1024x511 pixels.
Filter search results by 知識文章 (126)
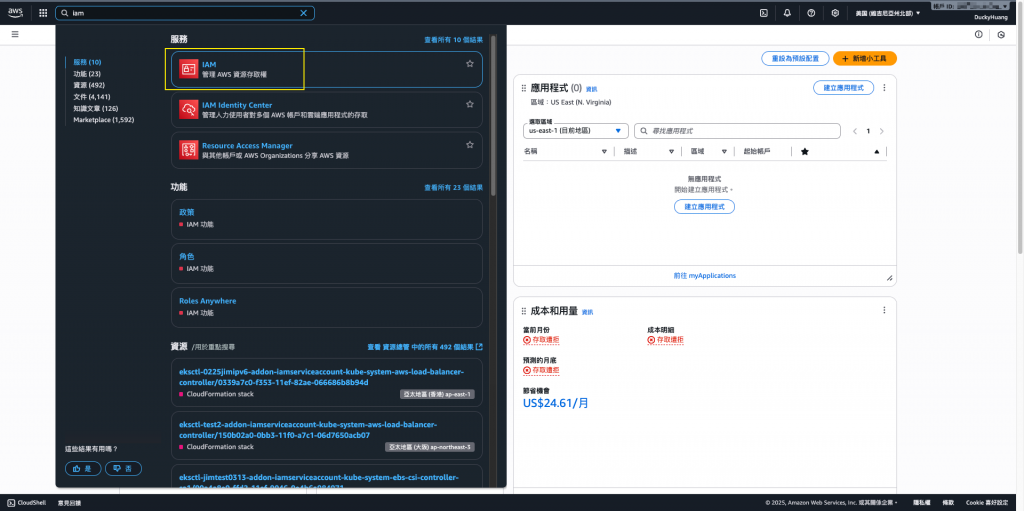tap(95, 108)
